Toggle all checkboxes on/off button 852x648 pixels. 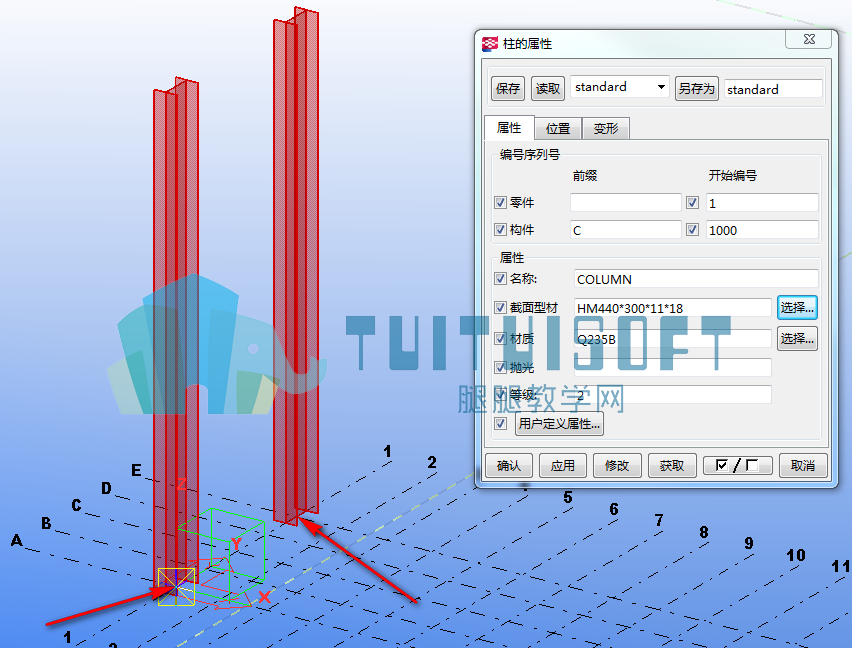pyautogui.click(x=737, y=465)
